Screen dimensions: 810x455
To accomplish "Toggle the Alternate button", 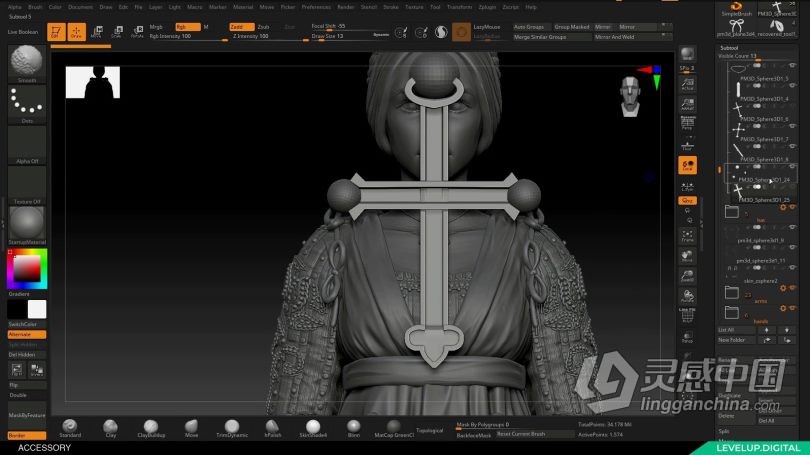I will [x=27, y=335].
